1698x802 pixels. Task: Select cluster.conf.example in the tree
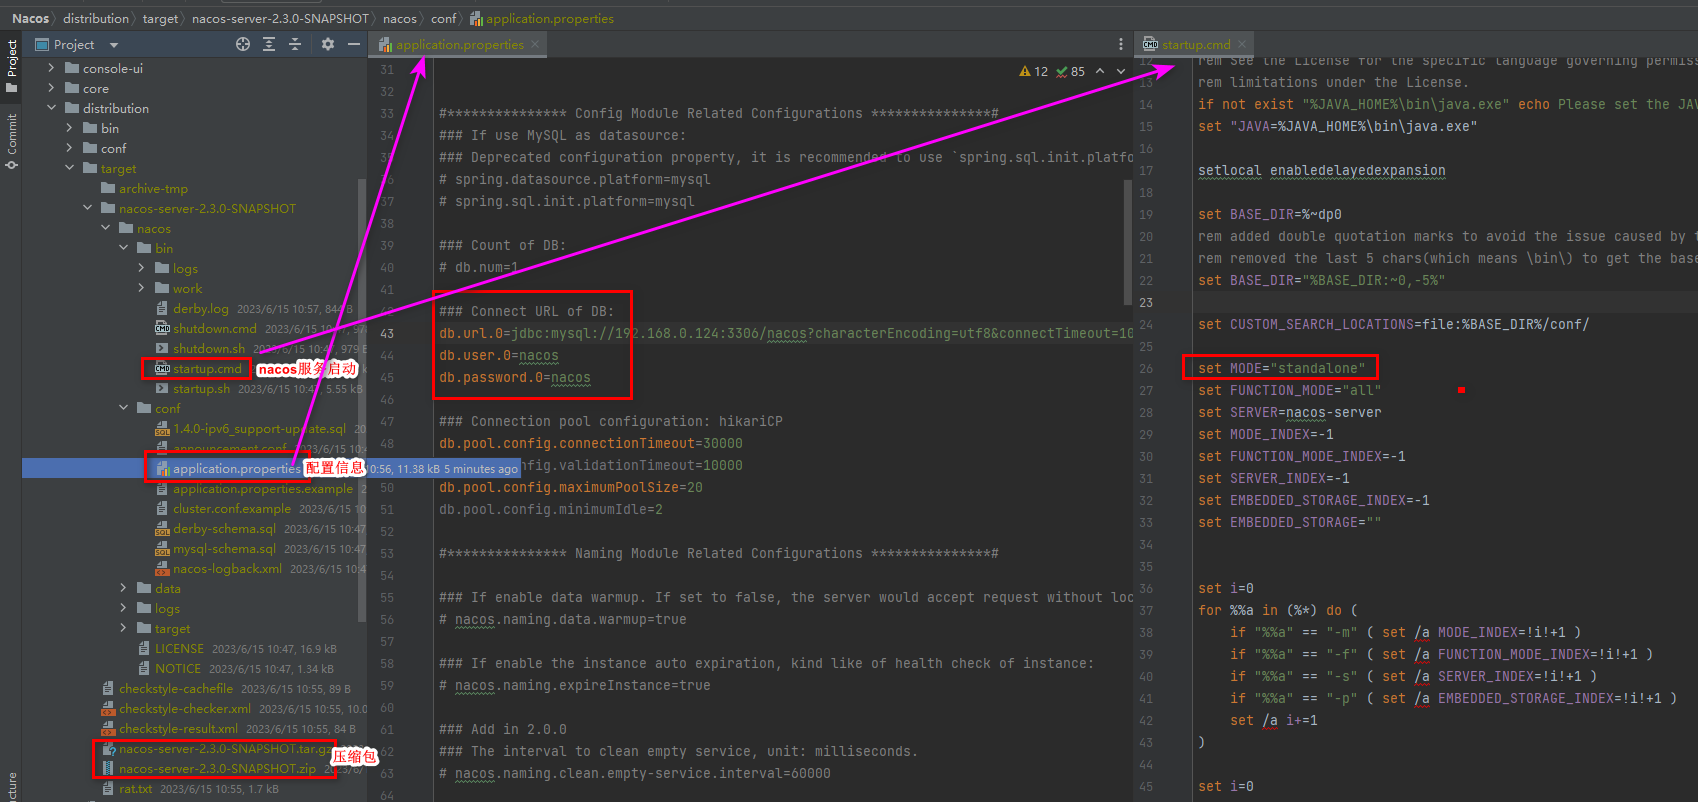pyautogui.click(x=232, y=509)
